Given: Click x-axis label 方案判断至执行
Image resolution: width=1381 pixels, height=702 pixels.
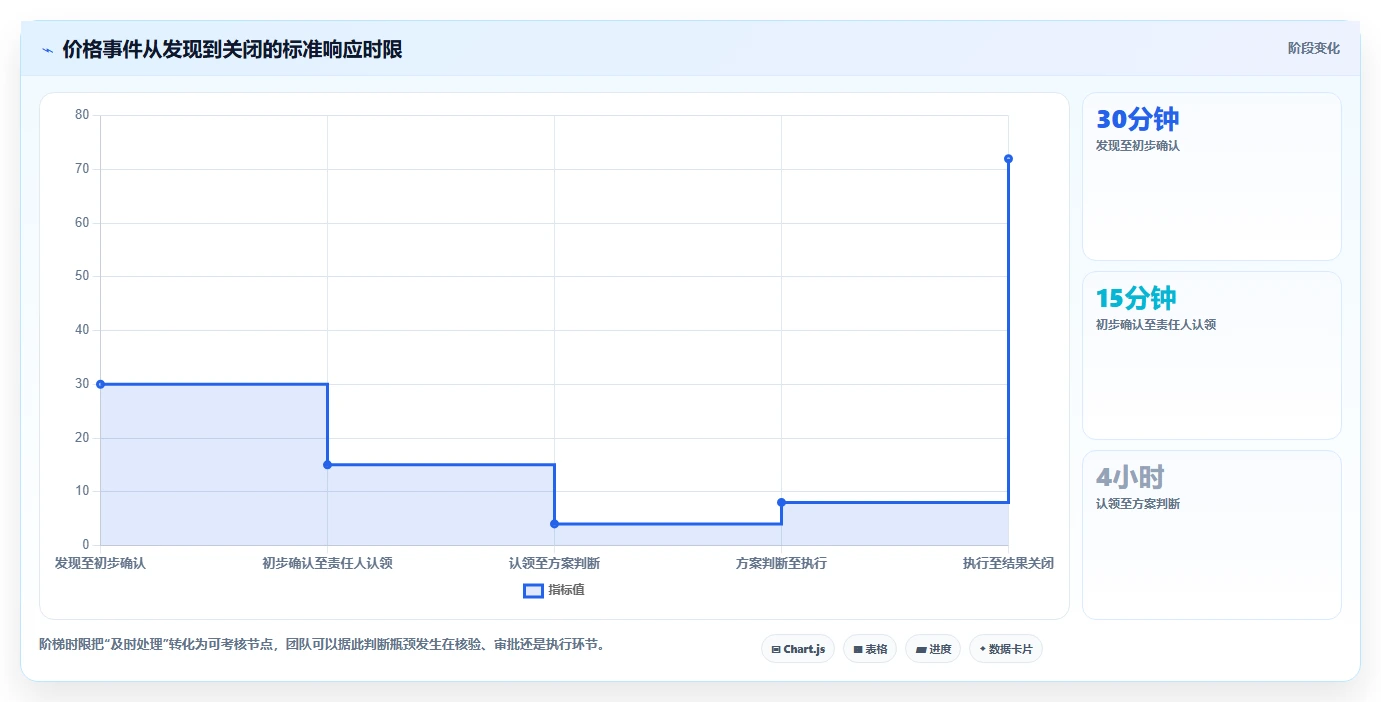Looking at the screenshot, I should point(781,563).
